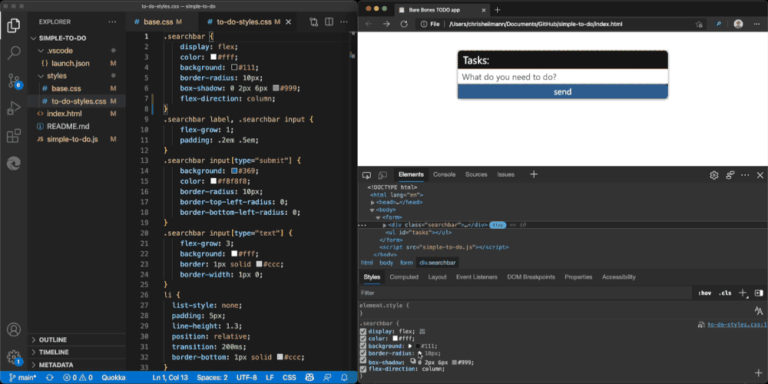Expand the head node in DOM tree
The image size is (768, 384).
(373, 202)
